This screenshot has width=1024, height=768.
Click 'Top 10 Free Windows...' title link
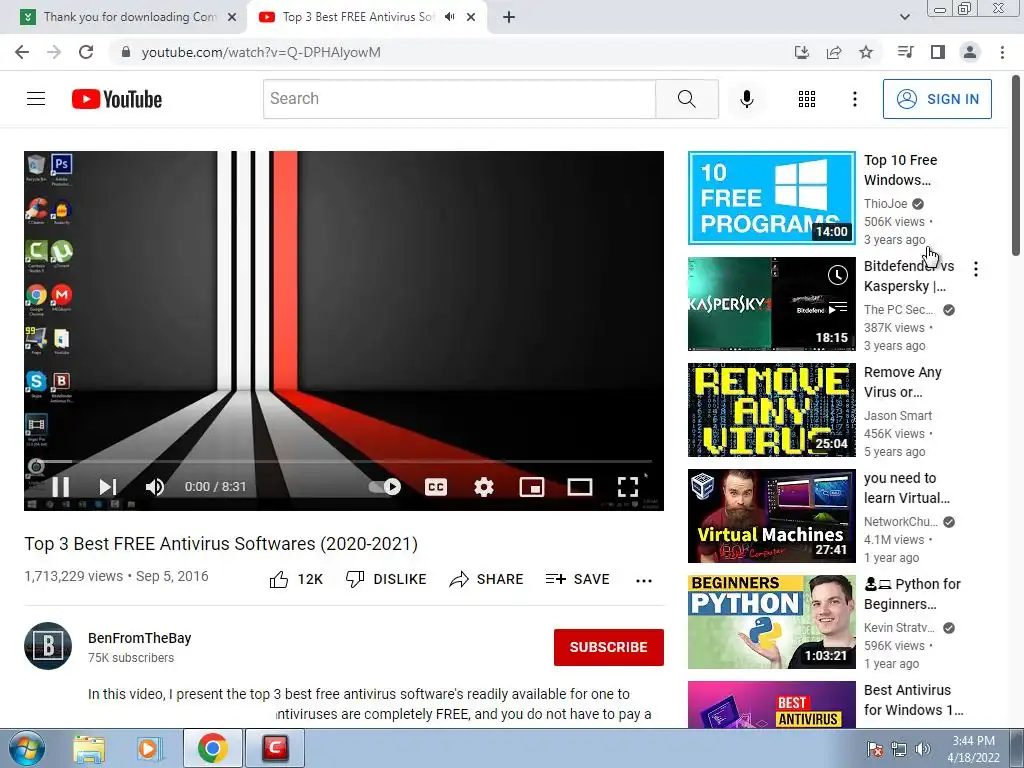click(x=901, y=170)
